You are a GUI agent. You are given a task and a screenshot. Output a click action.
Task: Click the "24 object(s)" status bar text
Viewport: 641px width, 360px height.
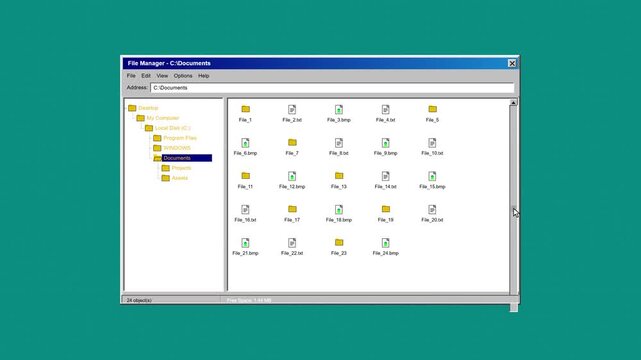[139, 300]
